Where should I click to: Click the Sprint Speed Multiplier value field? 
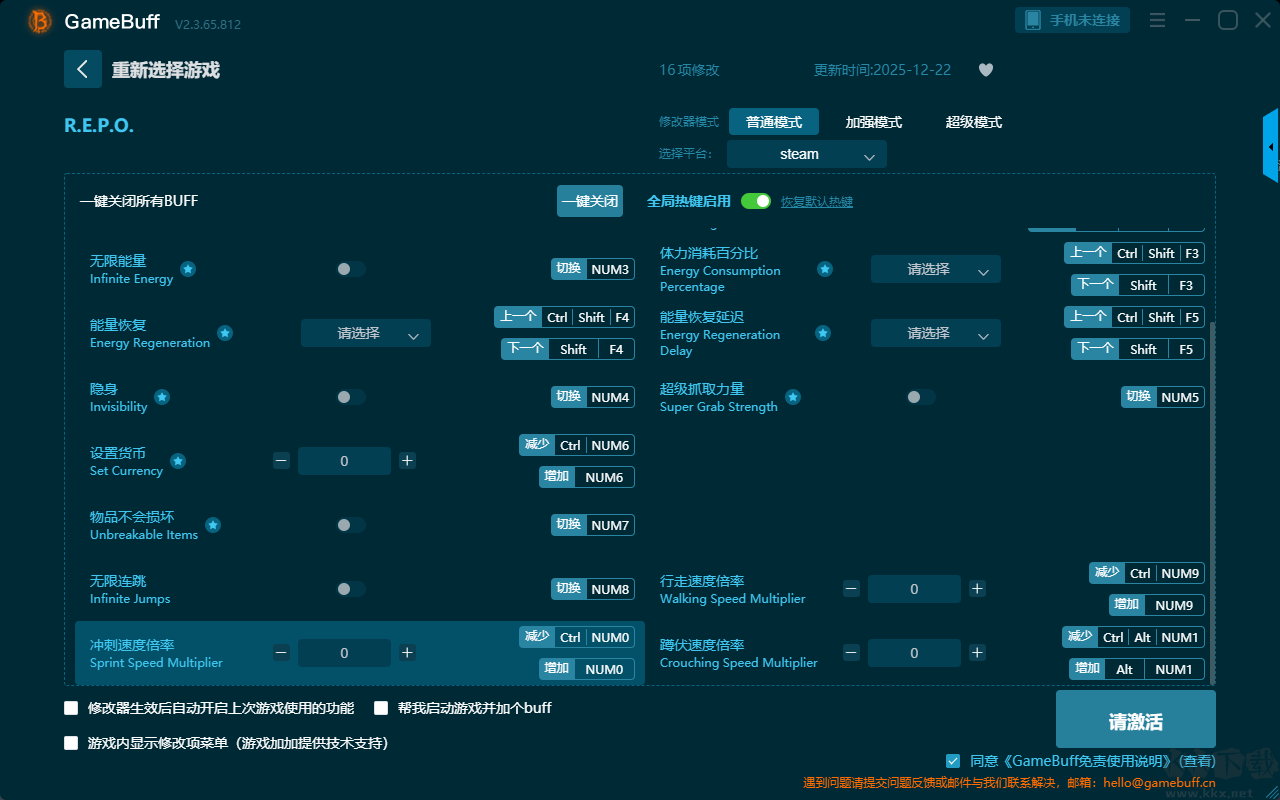344,653
